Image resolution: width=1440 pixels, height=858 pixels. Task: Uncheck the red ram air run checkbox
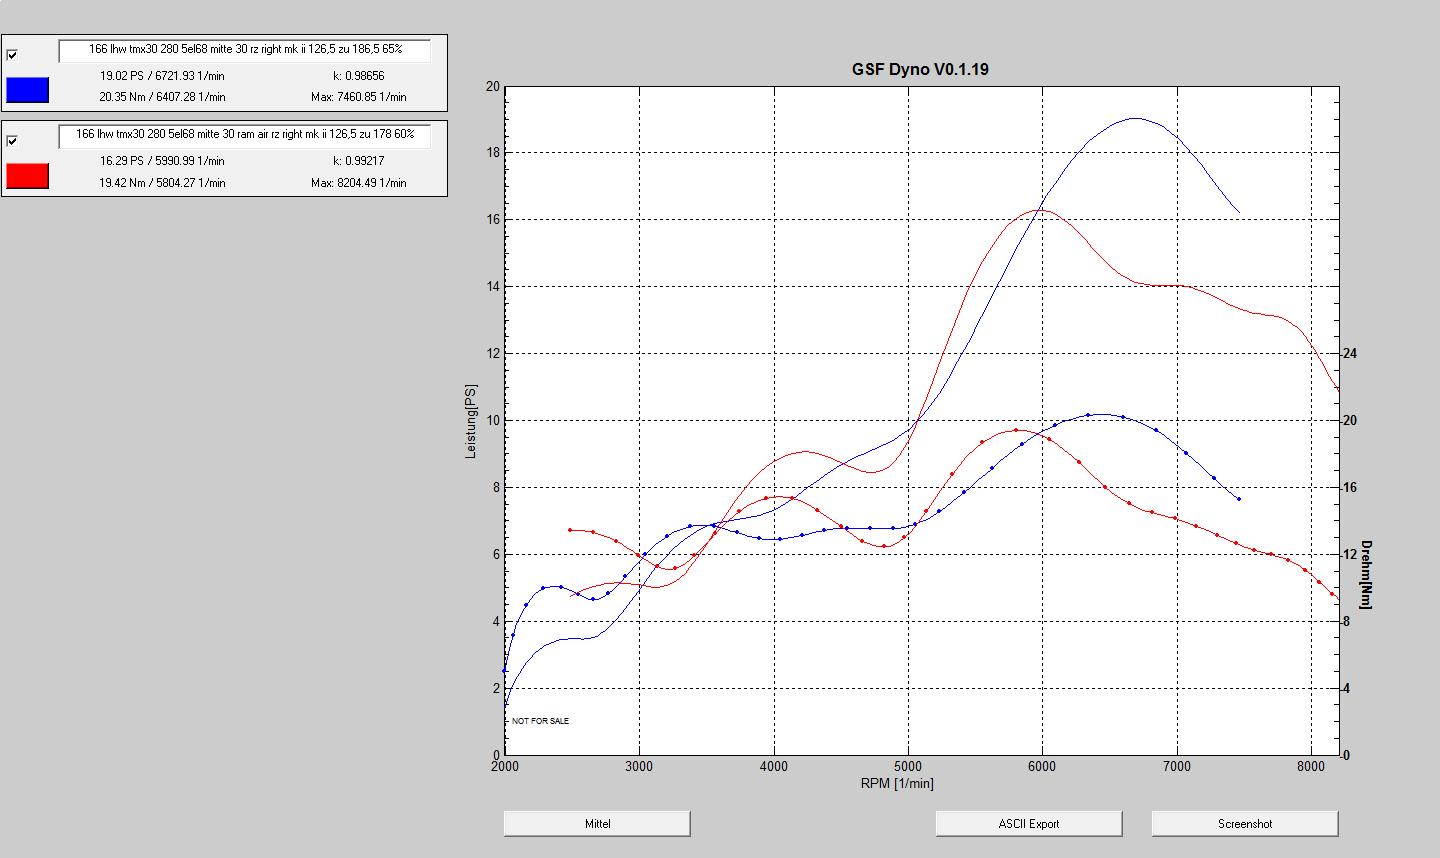[x=12, y=140]
